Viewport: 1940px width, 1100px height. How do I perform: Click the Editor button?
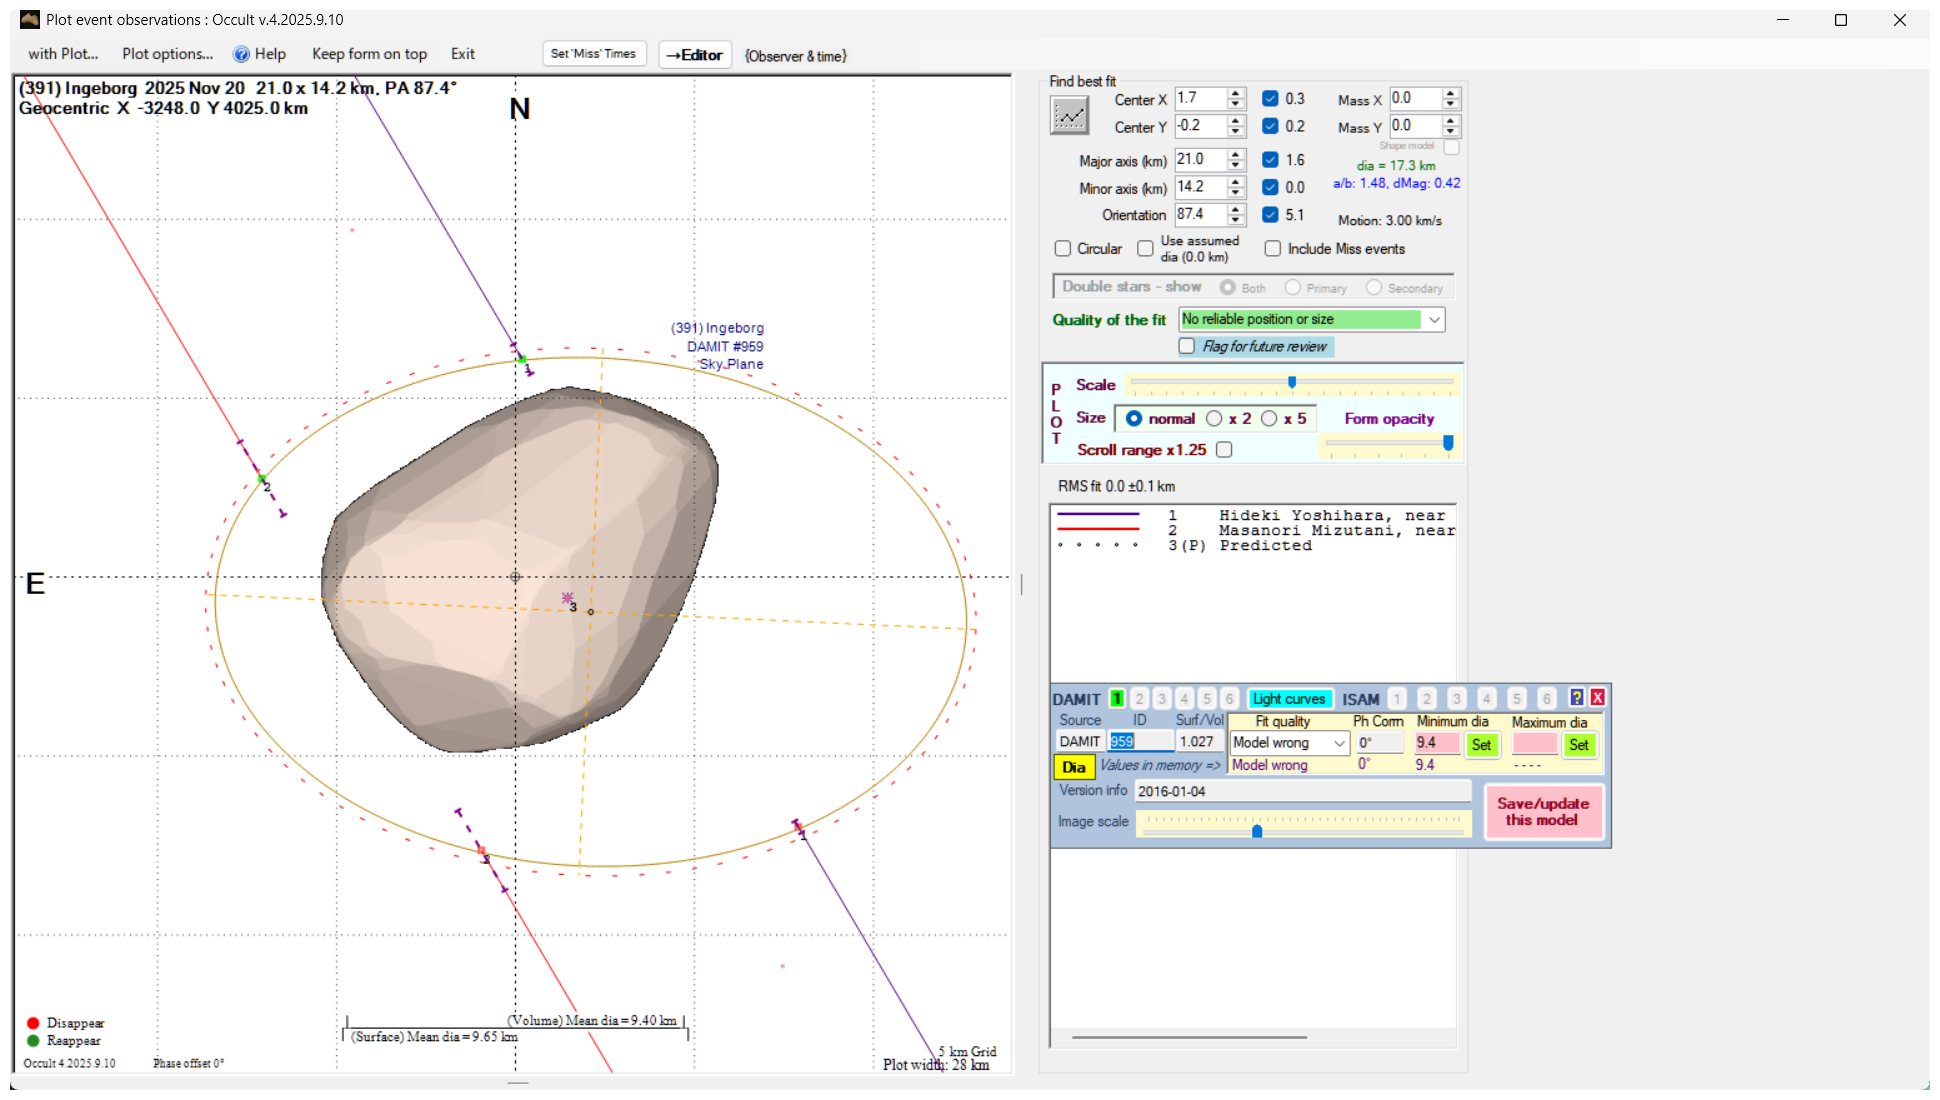click(x=695, y=55)
